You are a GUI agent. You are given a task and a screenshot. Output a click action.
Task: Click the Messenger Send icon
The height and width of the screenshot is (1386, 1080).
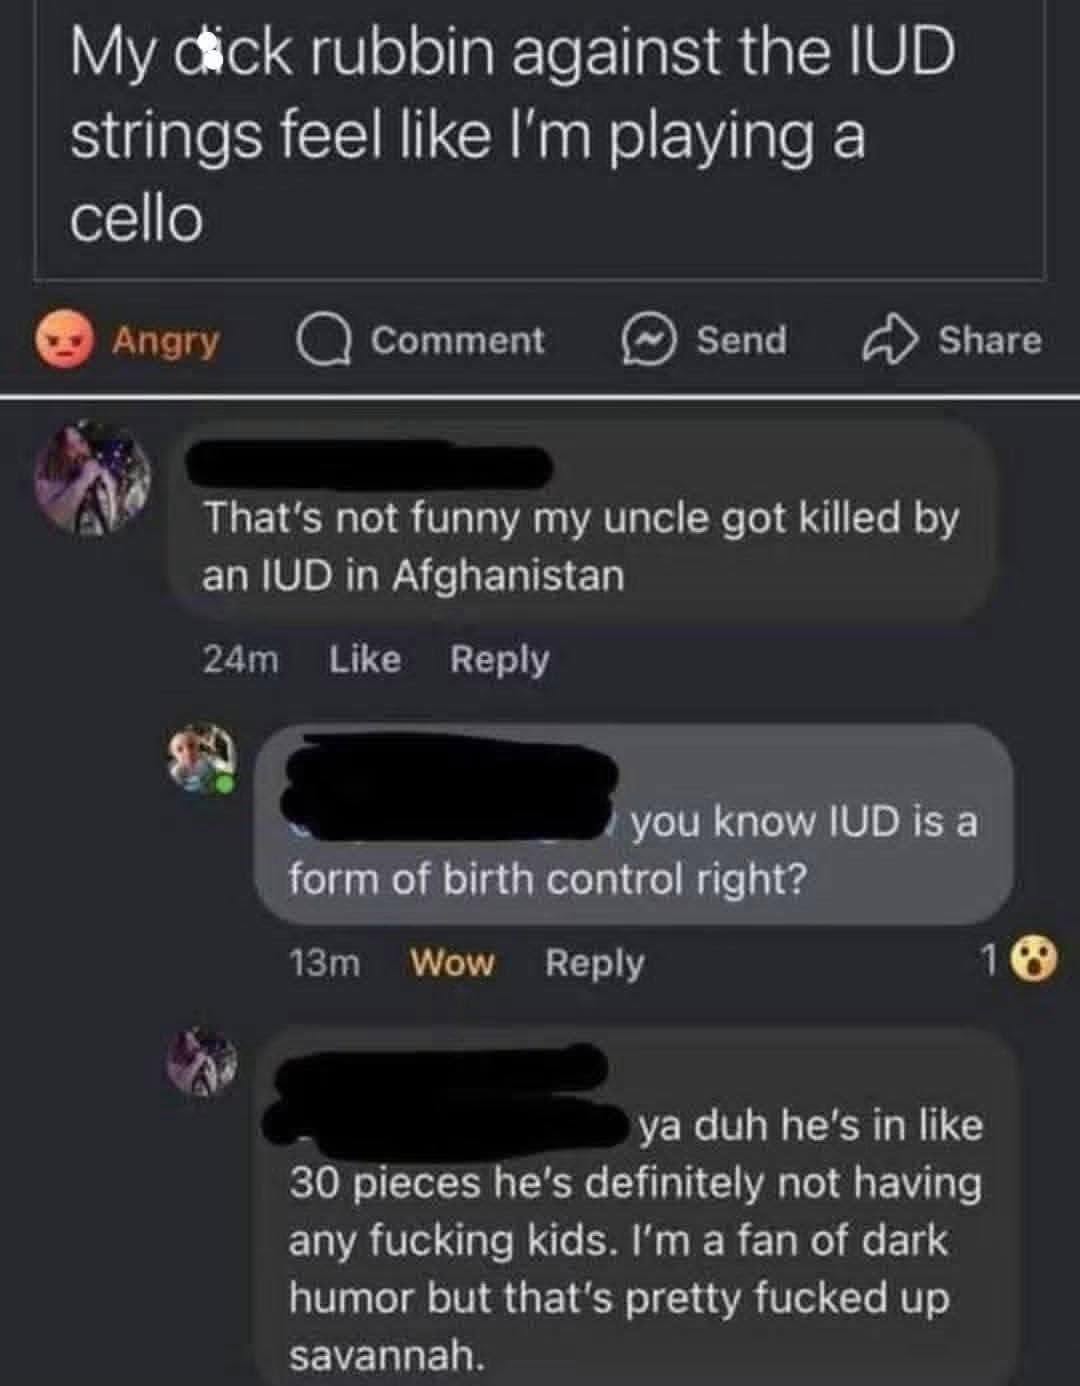pos(647,341)
